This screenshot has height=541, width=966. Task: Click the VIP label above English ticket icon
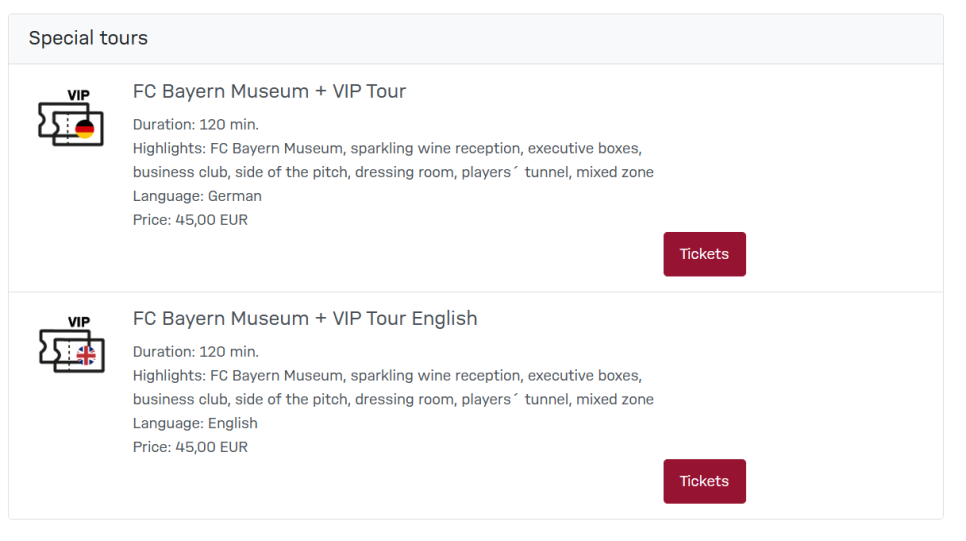click(x=79, y=322)
